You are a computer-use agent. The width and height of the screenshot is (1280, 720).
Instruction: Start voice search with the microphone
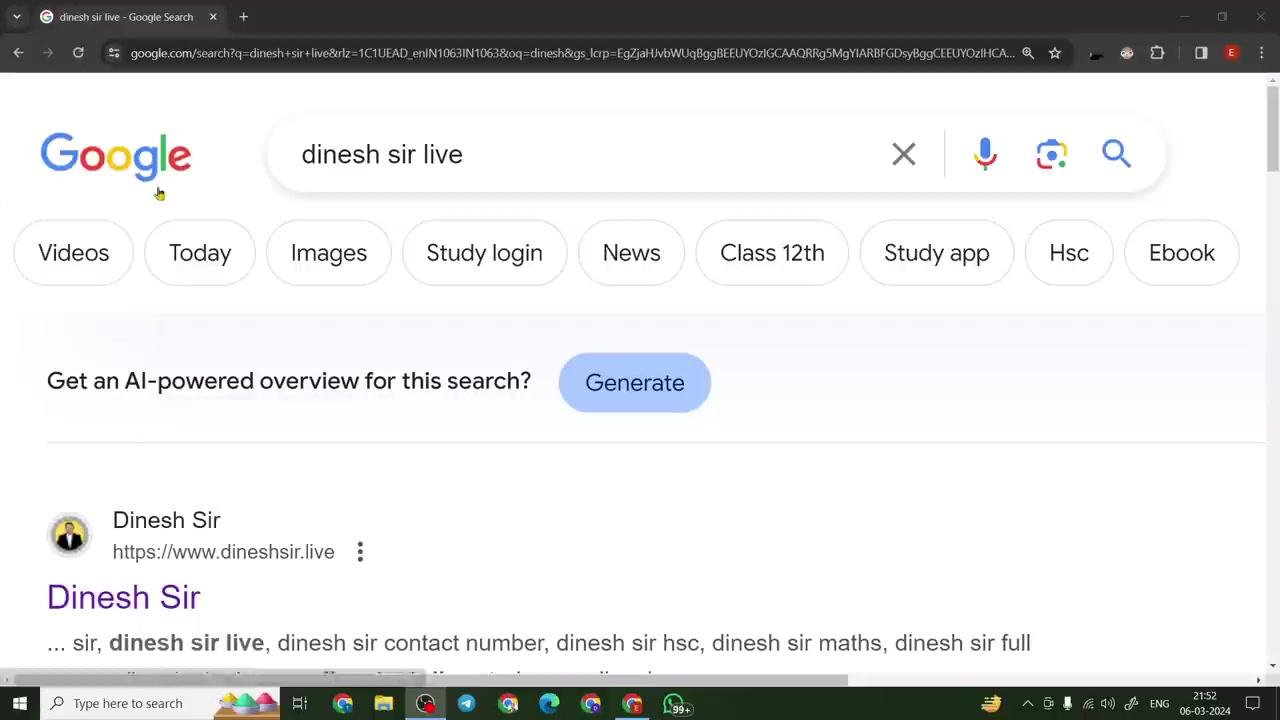tap(985, 154)
